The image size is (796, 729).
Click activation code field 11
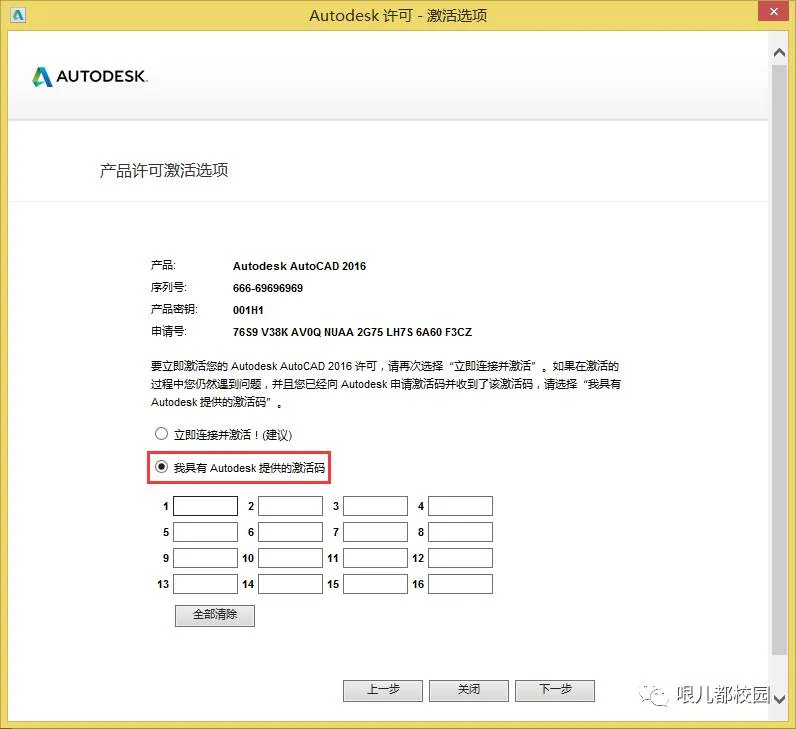click(376, 558)
